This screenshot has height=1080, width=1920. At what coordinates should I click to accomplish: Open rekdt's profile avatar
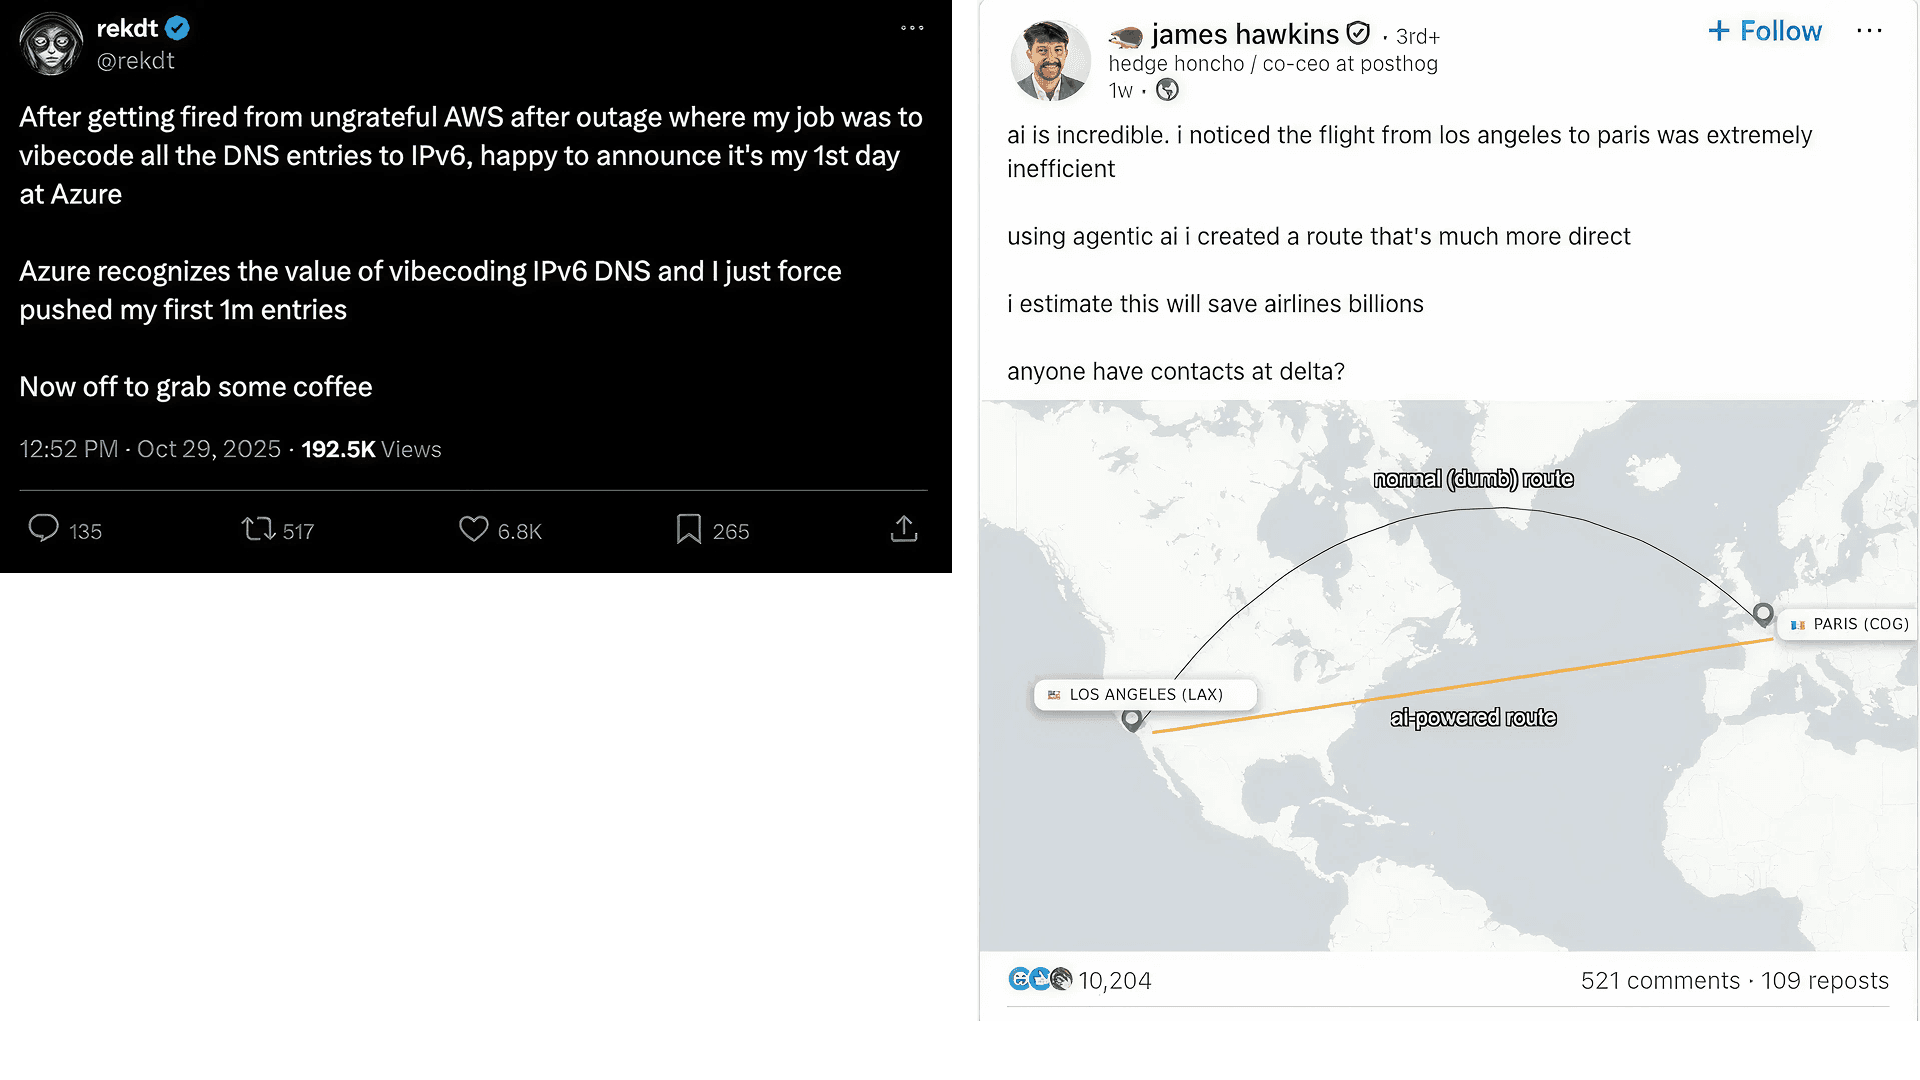(51, 45)
